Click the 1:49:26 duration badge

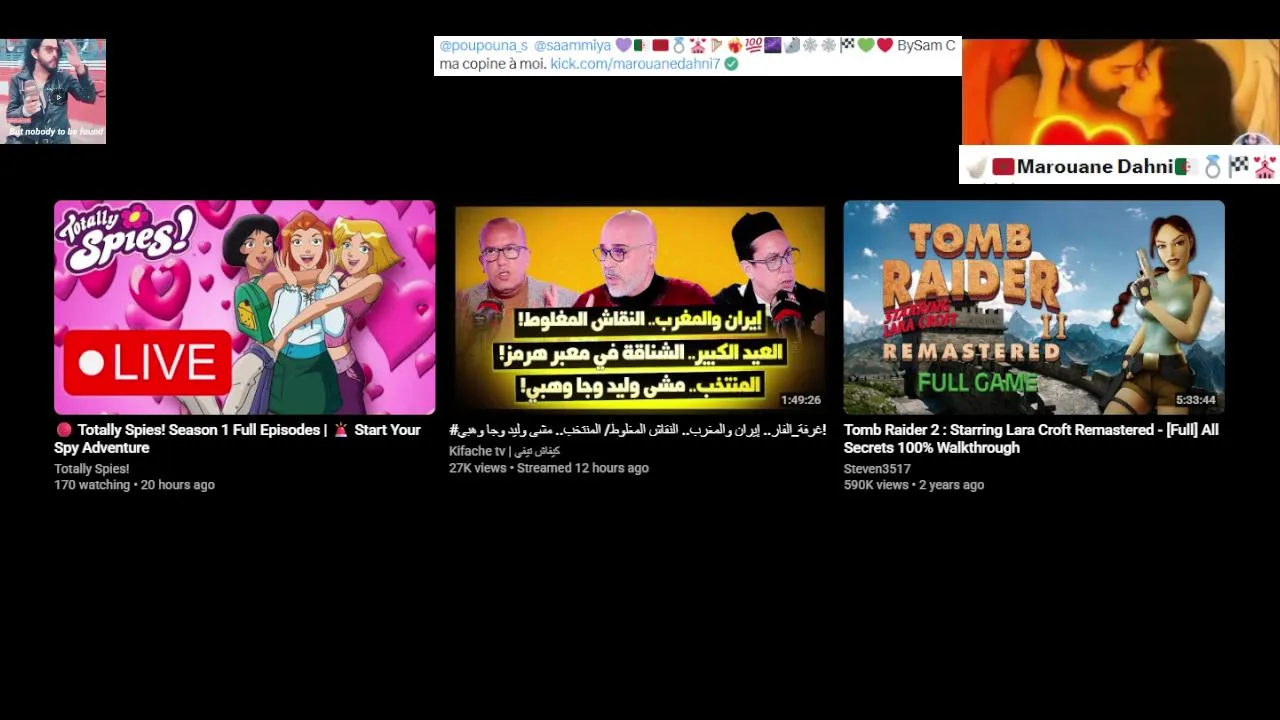click(x=801, y=400)
